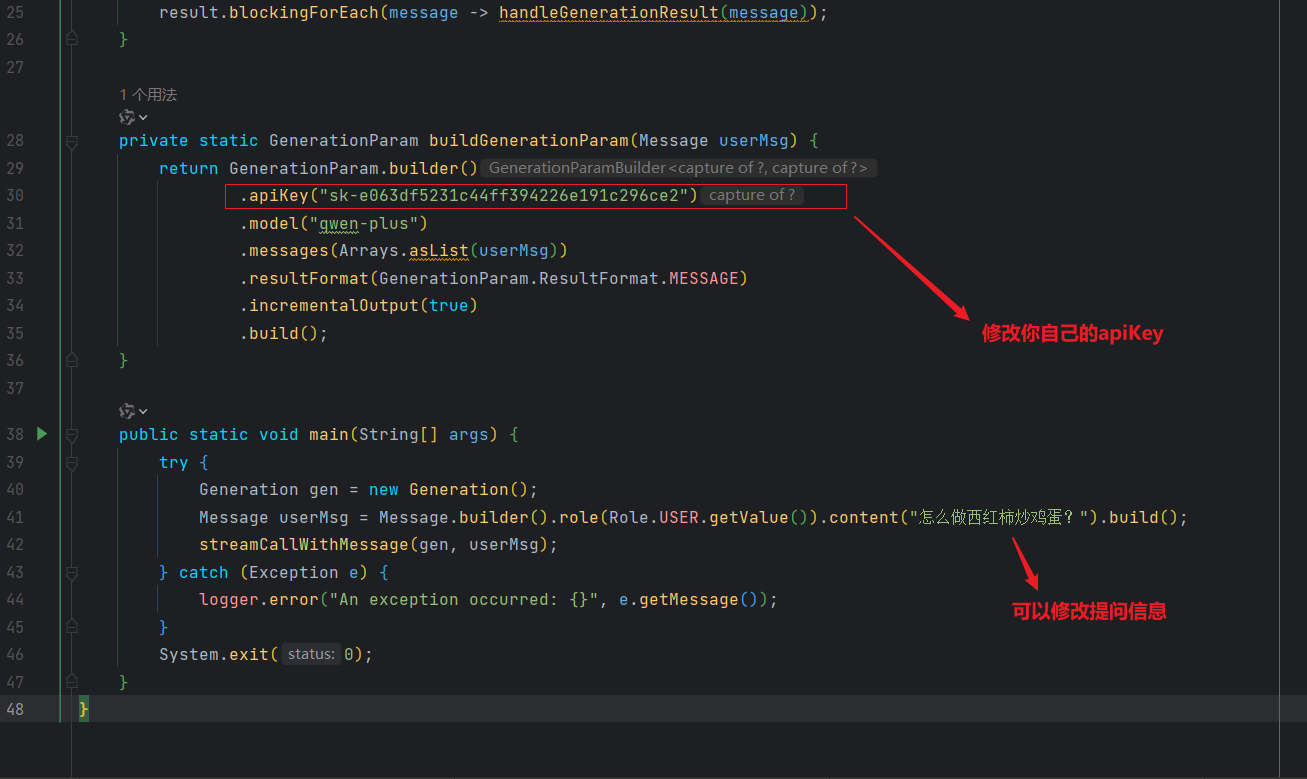Click the 'true' literal in incrementalOutput
Viewport: 1307px width, 779px height.
(x=448, y=305)
